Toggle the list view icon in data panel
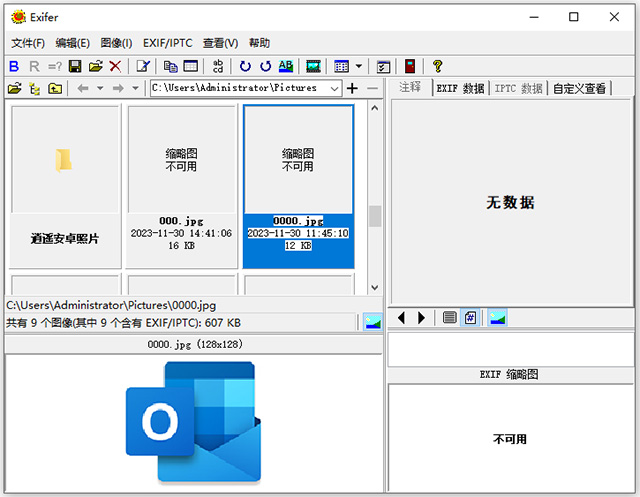This screenshot has width=640, height=497. (450, 317)
